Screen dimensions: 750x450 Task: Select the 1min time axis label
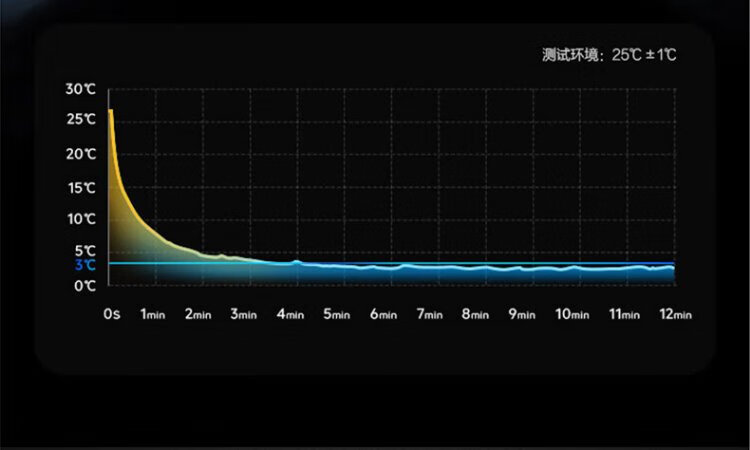(151, 314)
